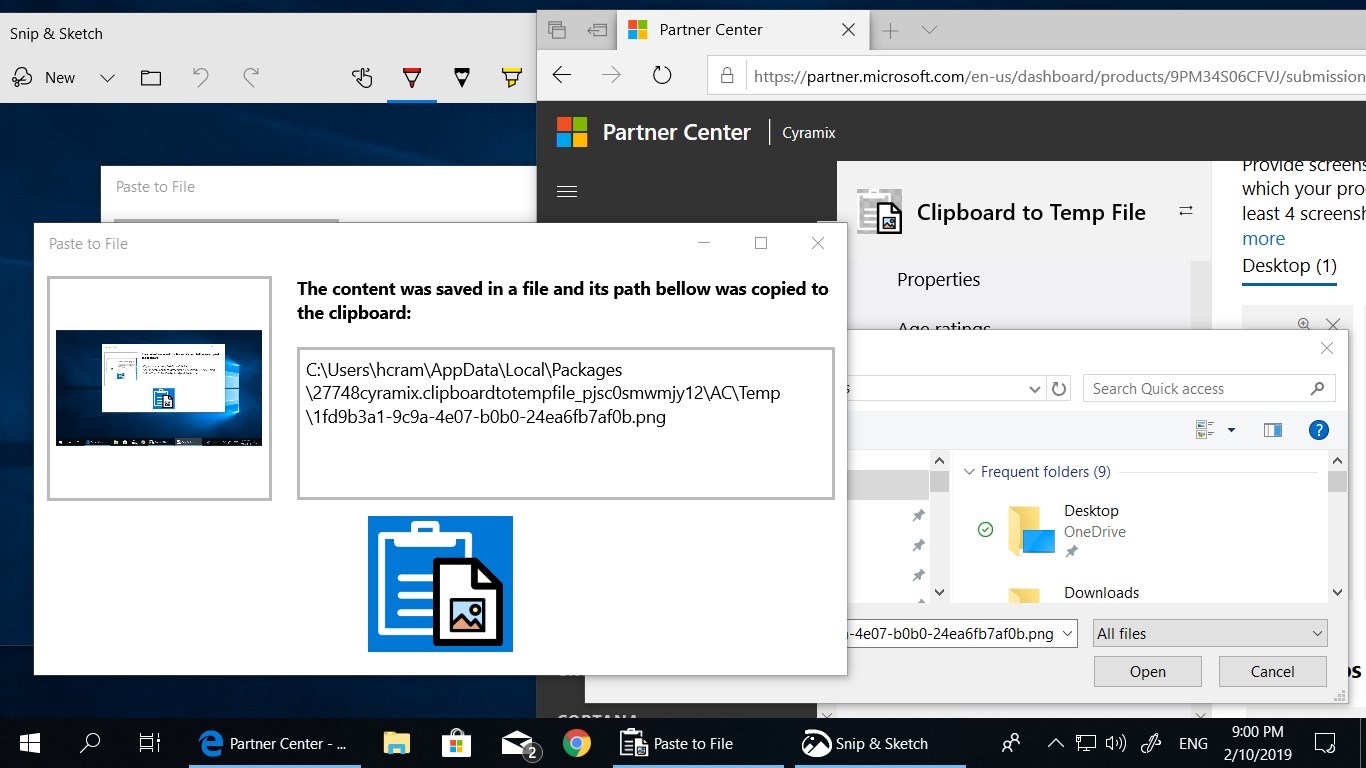The width and height of the screenshot is (1366, 768).
Task: Toggle the preview pane icon in file dialog
Action: [x=1272, y=430]
